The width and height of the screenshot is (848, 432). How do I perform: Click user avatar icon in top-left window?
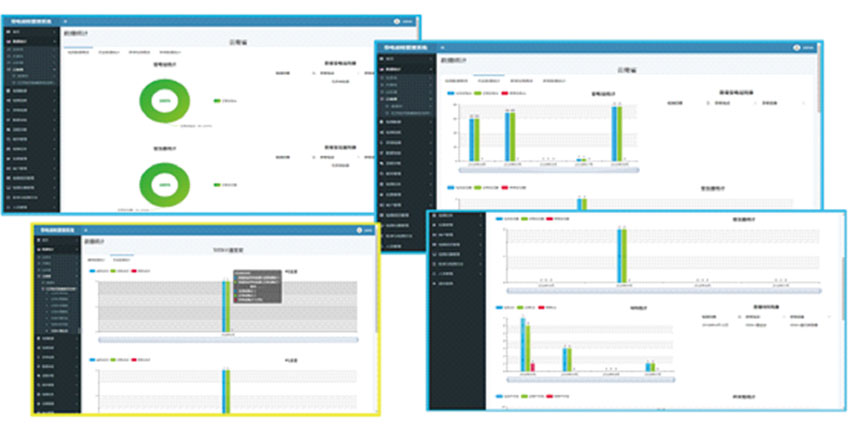click(397, 20)
